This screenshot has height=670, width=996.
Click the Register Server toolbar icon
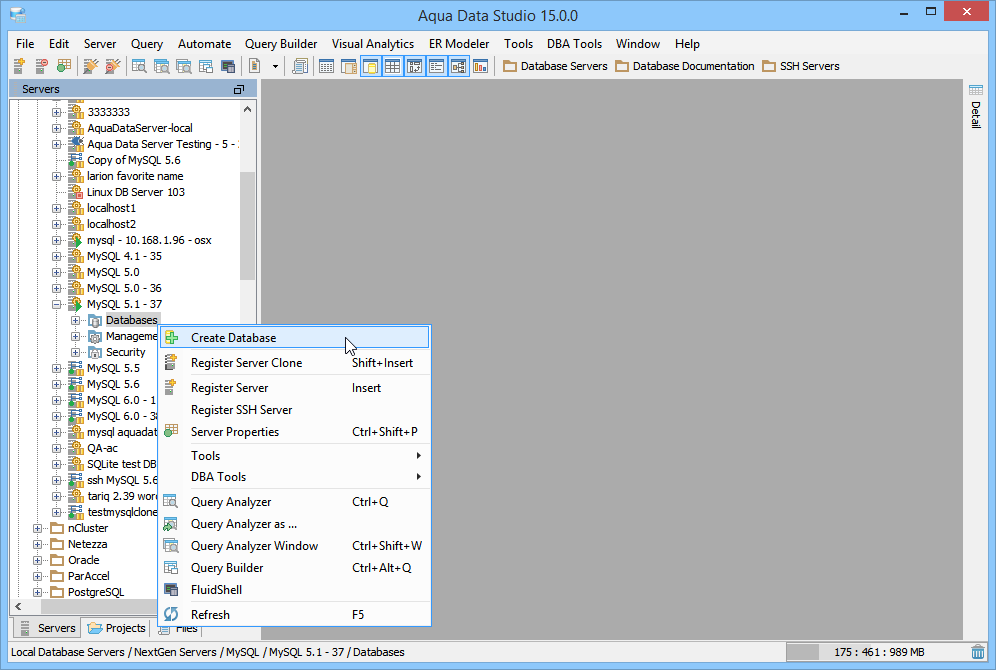[x=20, y=65]
